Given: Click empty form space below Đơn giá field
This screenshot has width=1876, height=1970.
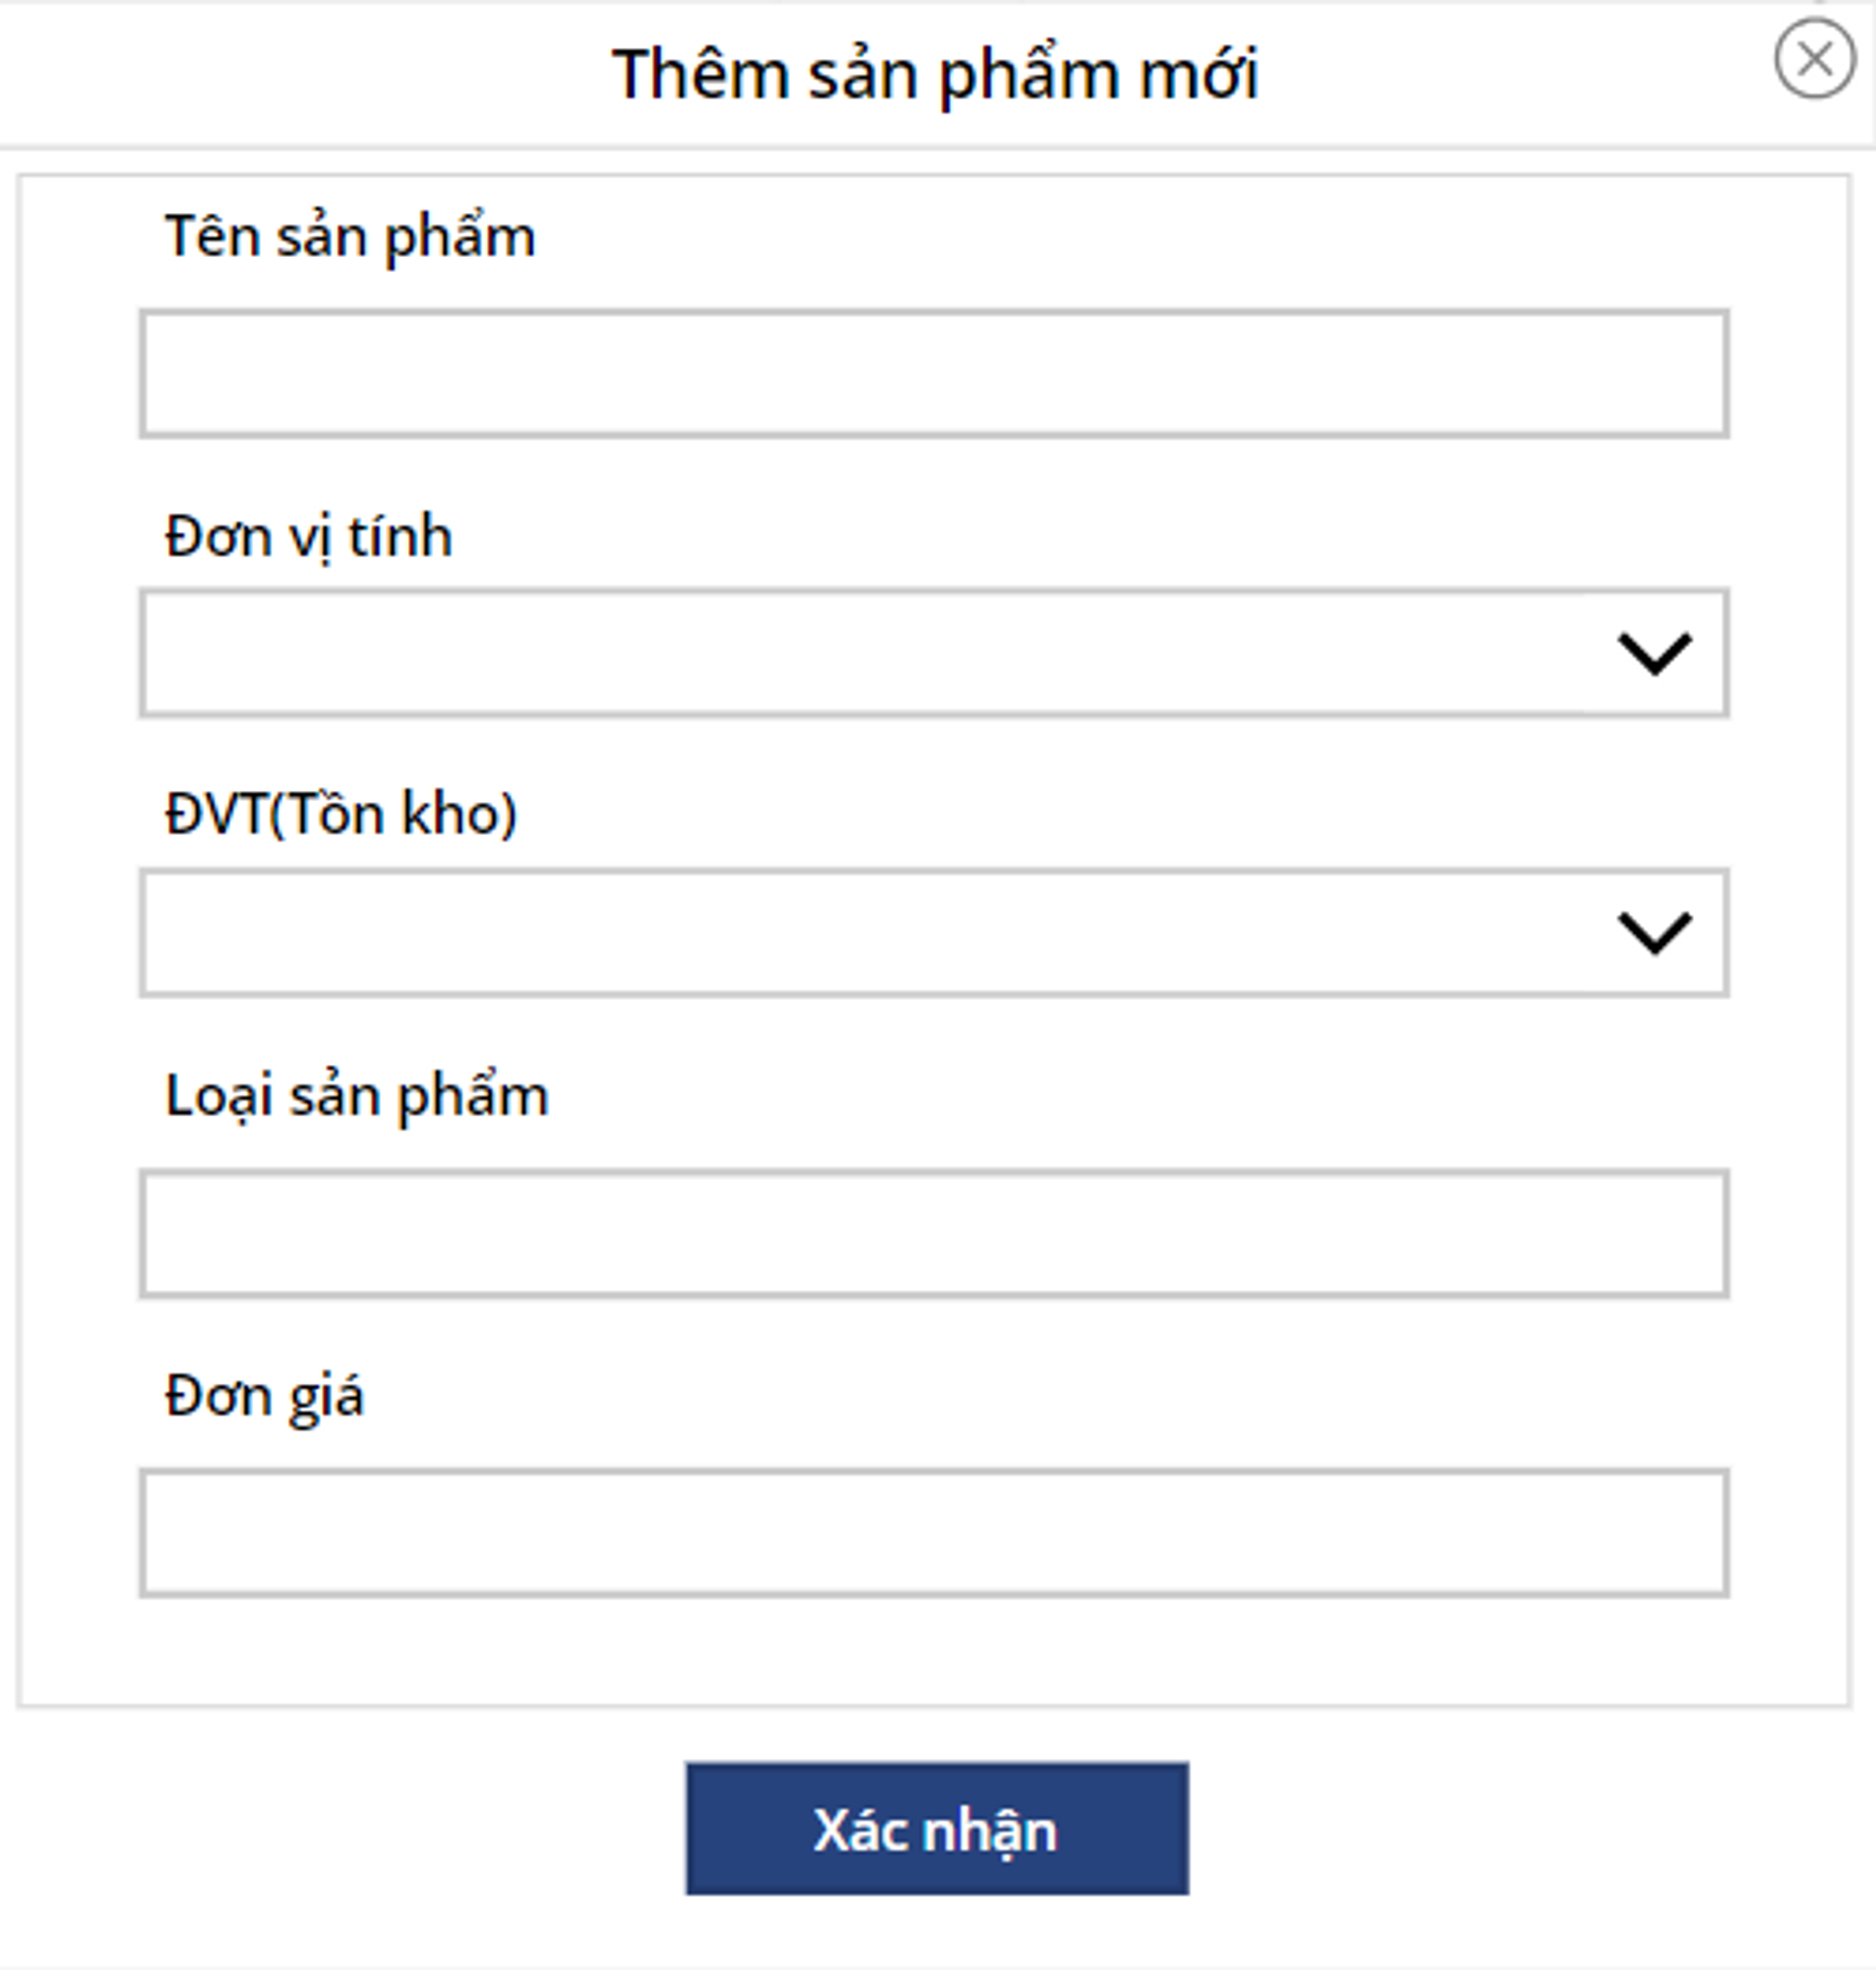Looking at the screenshot, I should 933,1650.
